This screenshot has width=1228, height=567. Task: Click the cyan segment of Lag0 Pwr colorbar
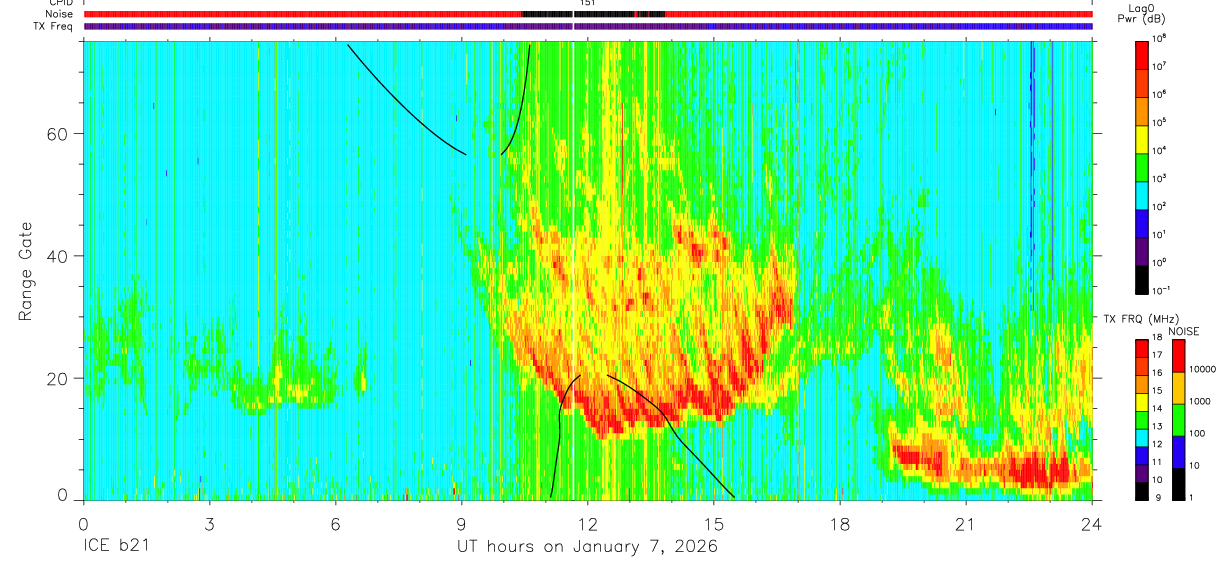pos(1142,194)
